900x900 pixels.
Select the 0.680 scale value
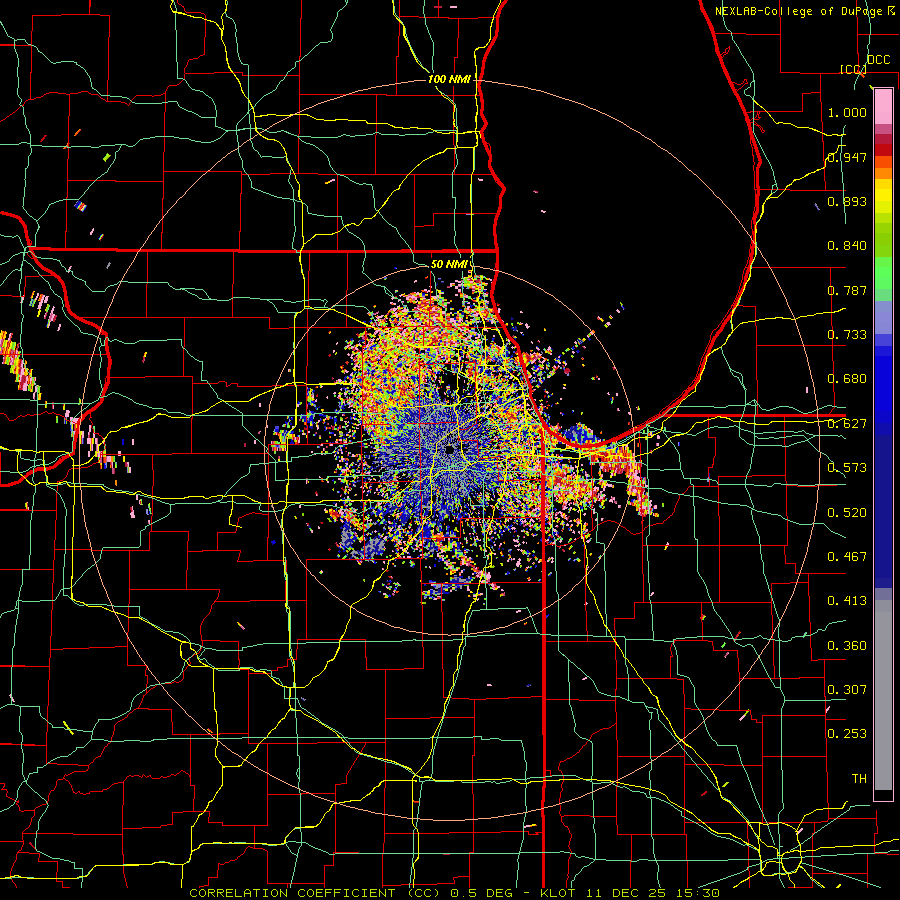point(847,379)
